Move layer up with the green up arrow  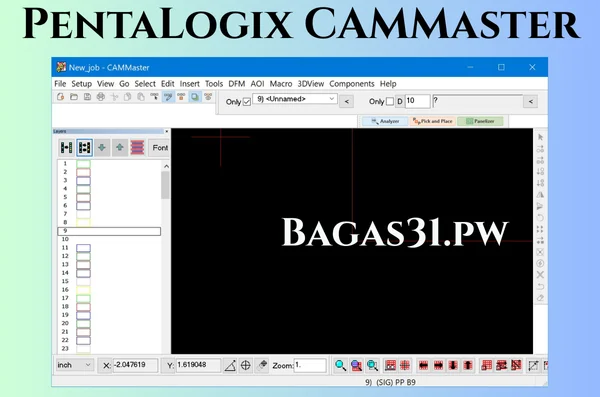[x=120, y=147]
